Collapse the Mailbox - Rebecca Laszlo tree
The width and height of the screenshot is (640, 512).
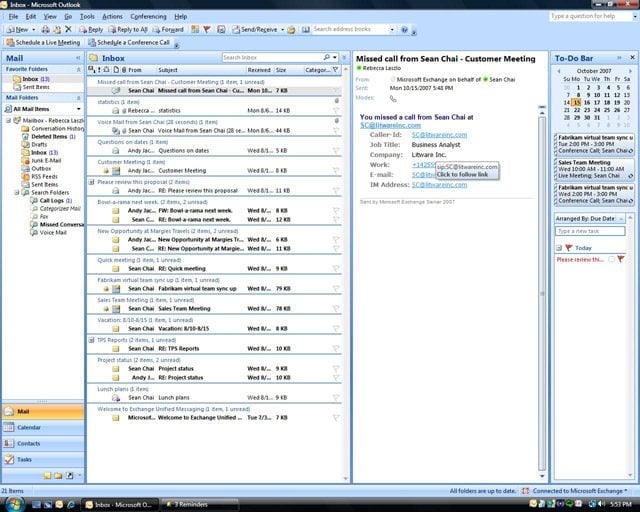8,120
